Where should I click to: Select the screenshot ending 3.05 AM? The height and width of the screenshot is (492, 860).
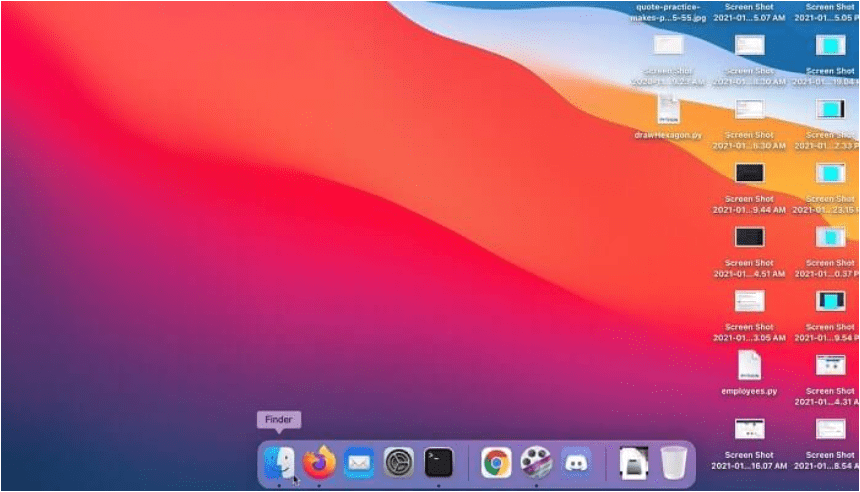click(749, 301)
